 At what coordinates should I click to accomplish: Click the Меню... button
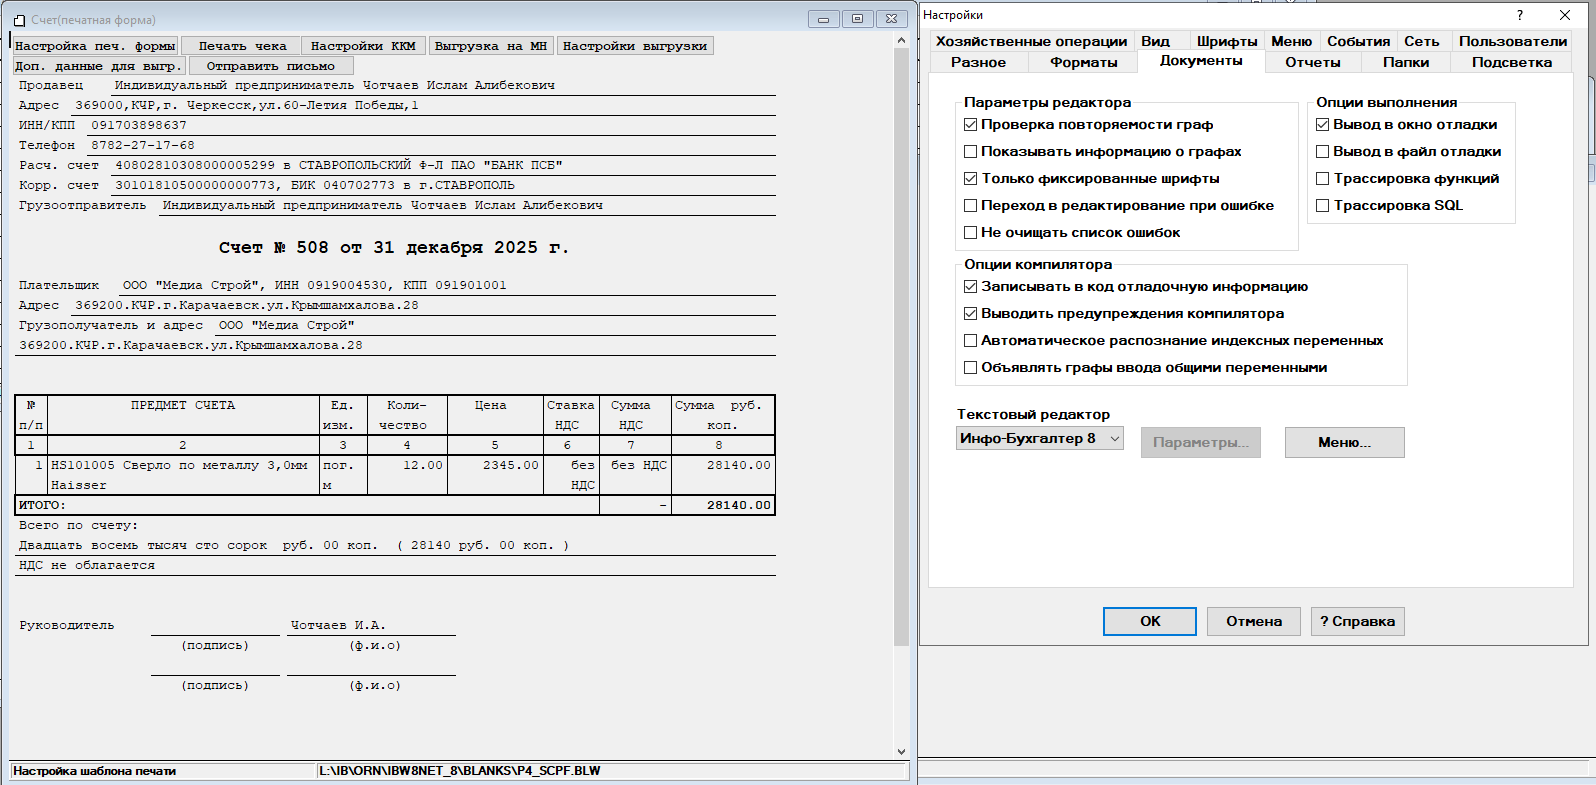[1344, 442]
